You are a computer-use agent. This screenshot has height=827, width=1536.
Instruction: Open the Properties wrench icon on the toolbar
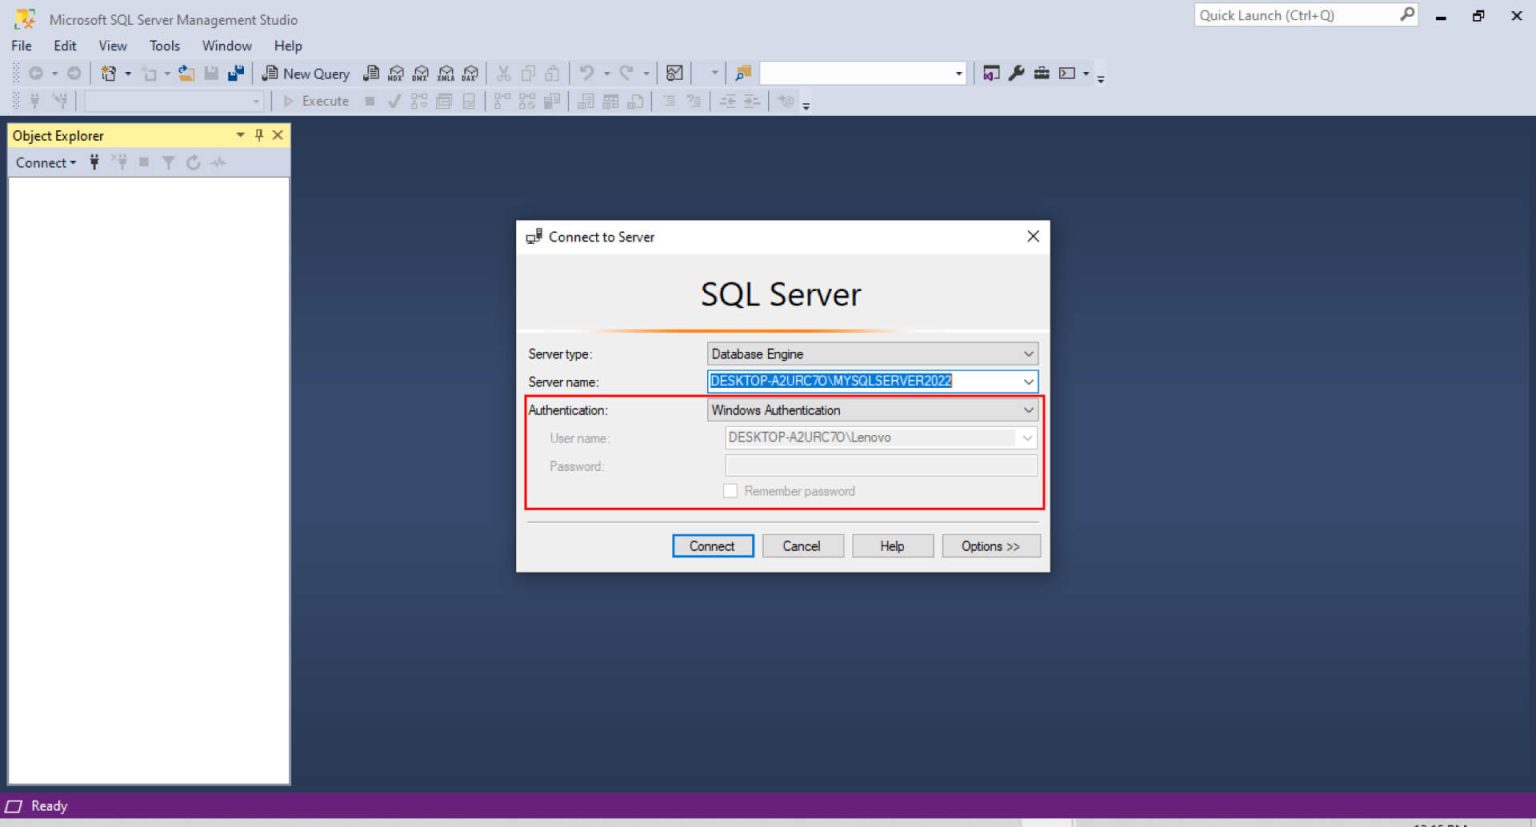1017,72
